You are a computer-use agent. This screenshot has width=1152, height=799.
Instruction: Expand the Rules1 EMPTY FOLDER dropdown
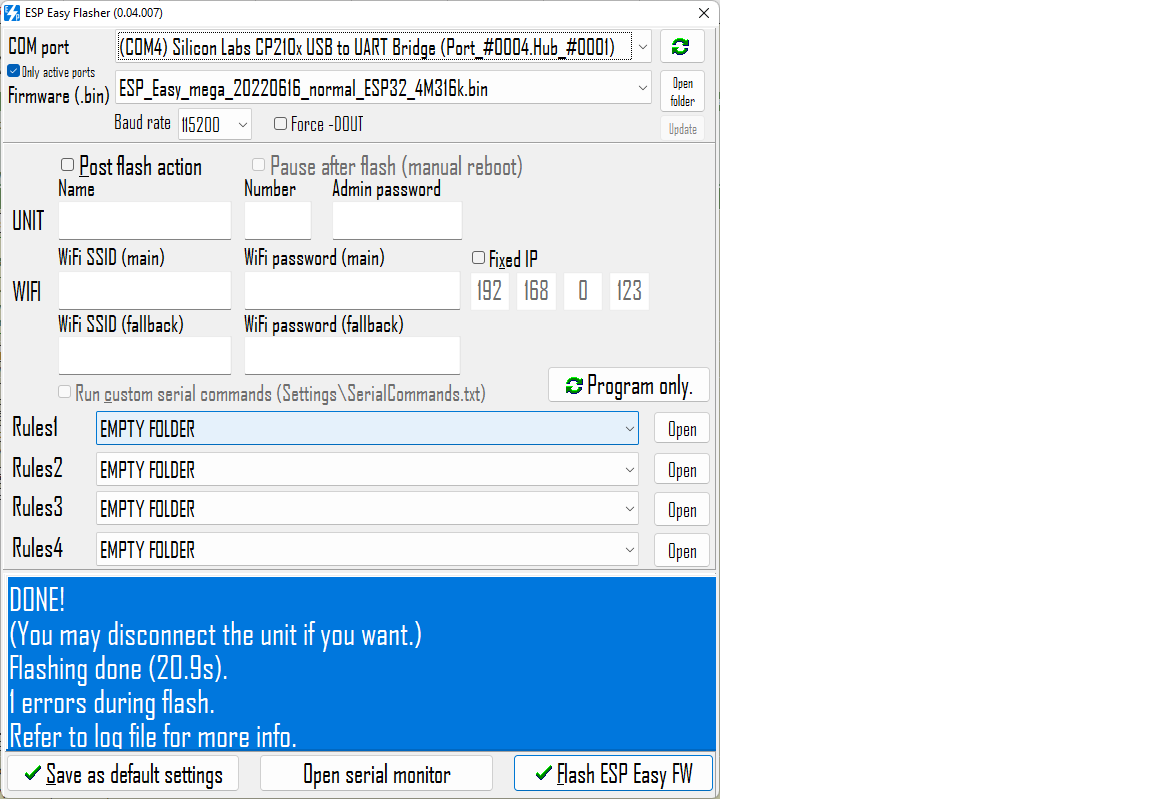coord(630,429)
